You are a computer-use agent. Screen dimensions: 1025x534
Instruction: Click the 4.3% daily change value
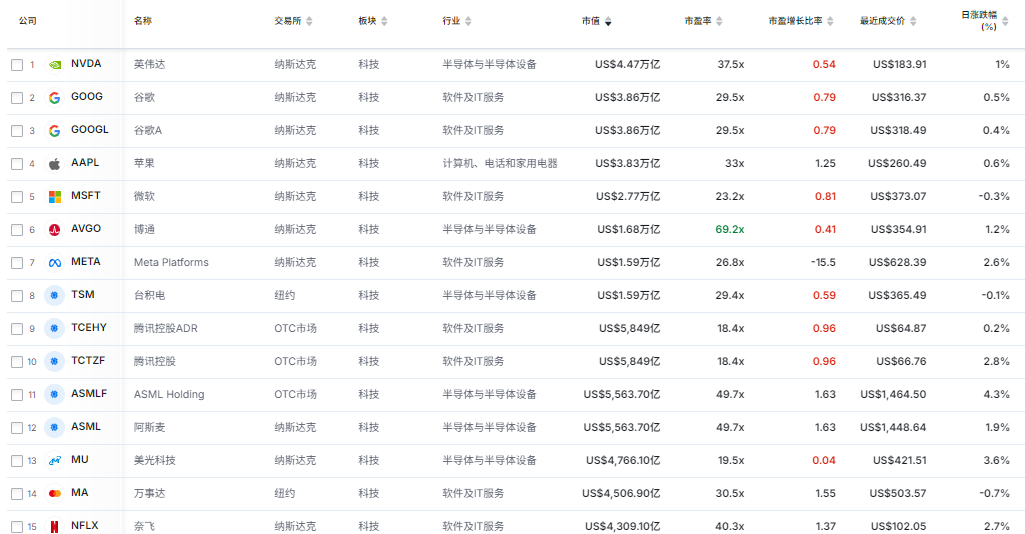tap(997, 395)
